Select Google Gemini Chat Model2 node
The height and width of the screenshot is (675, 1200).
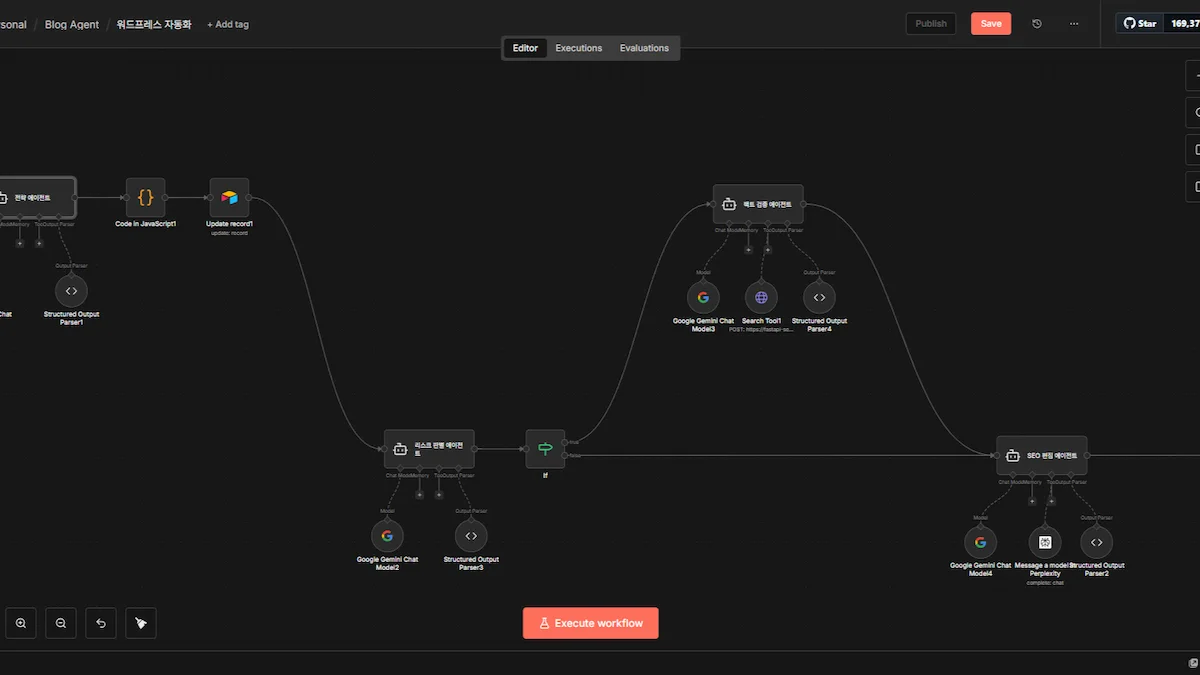click(387, 535)
